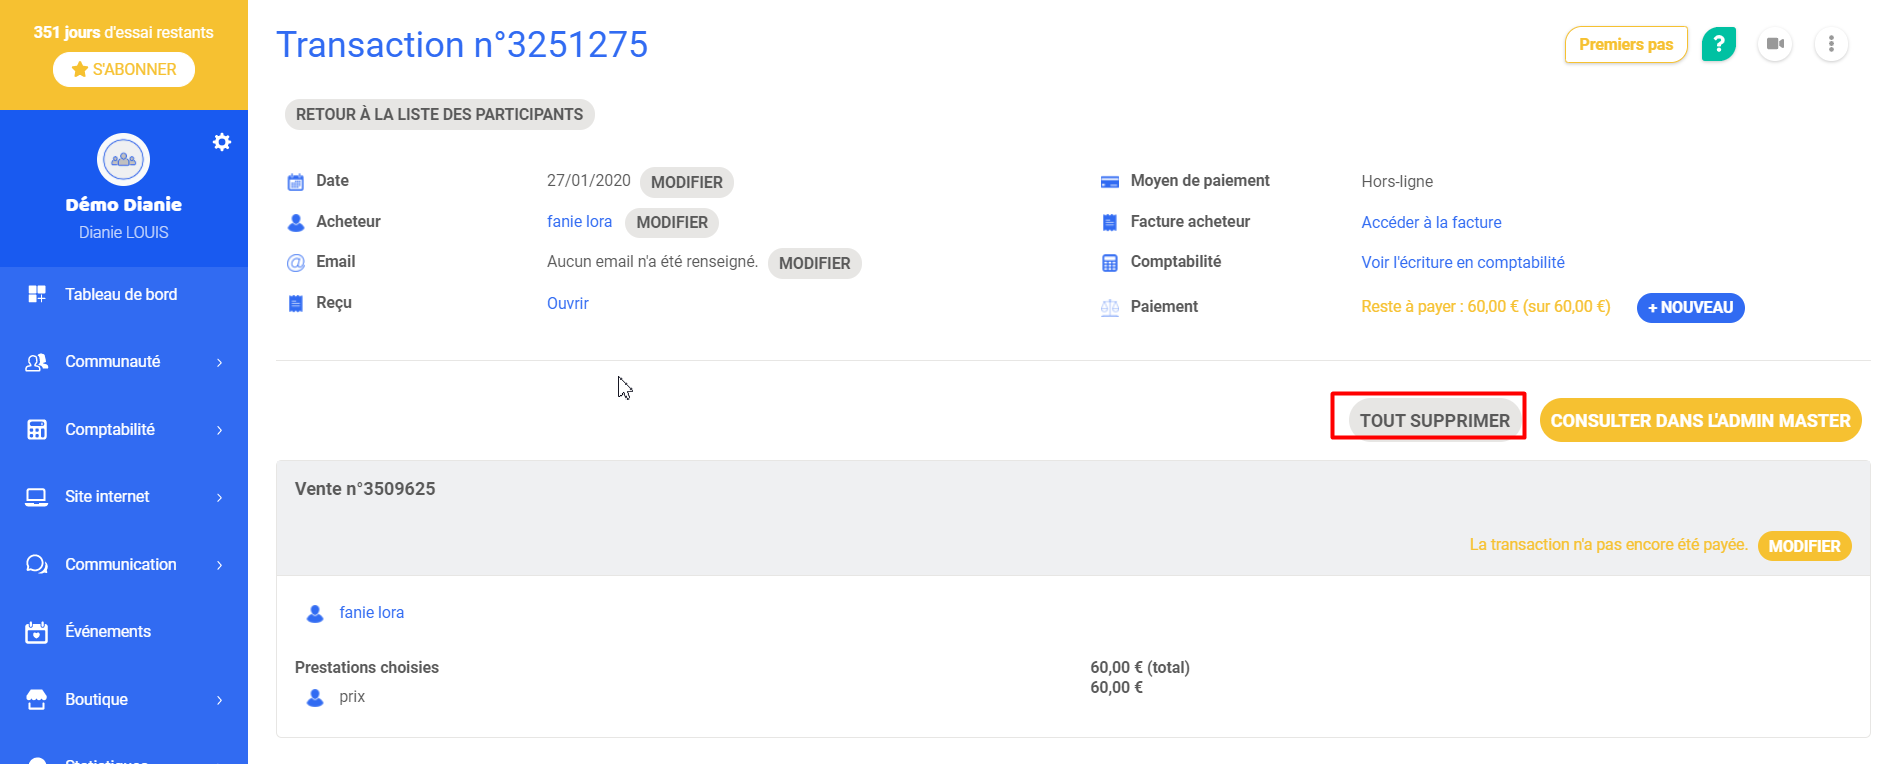This screenshot has height=764, width=1895.
Task: Click the Communication chat bubble icon
Action: tap(37, 564)
